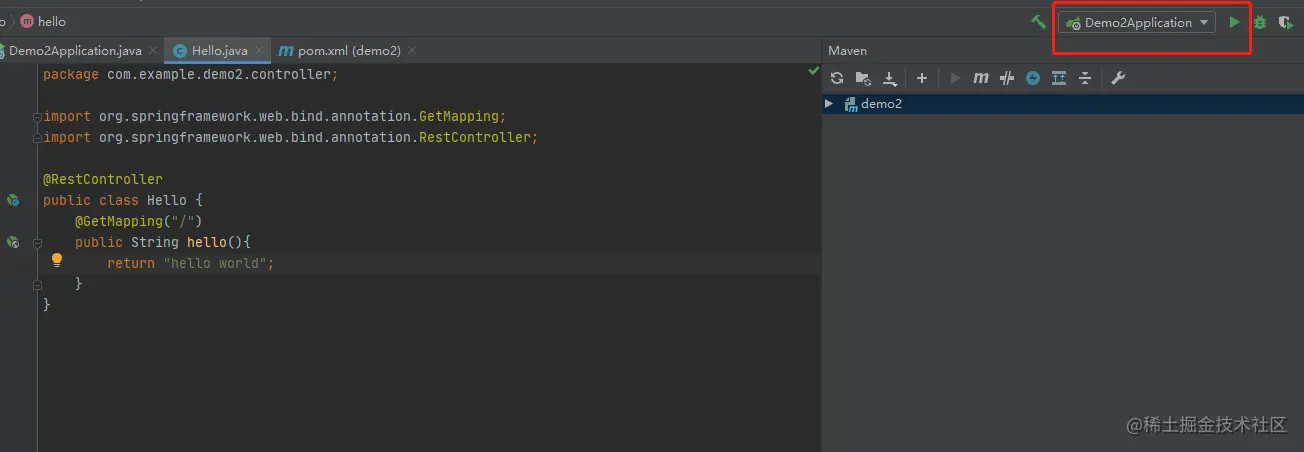This screenshot has width=1304, height=452.
Task: Expand the demo2 Maven project node
Action: point(829,104)
